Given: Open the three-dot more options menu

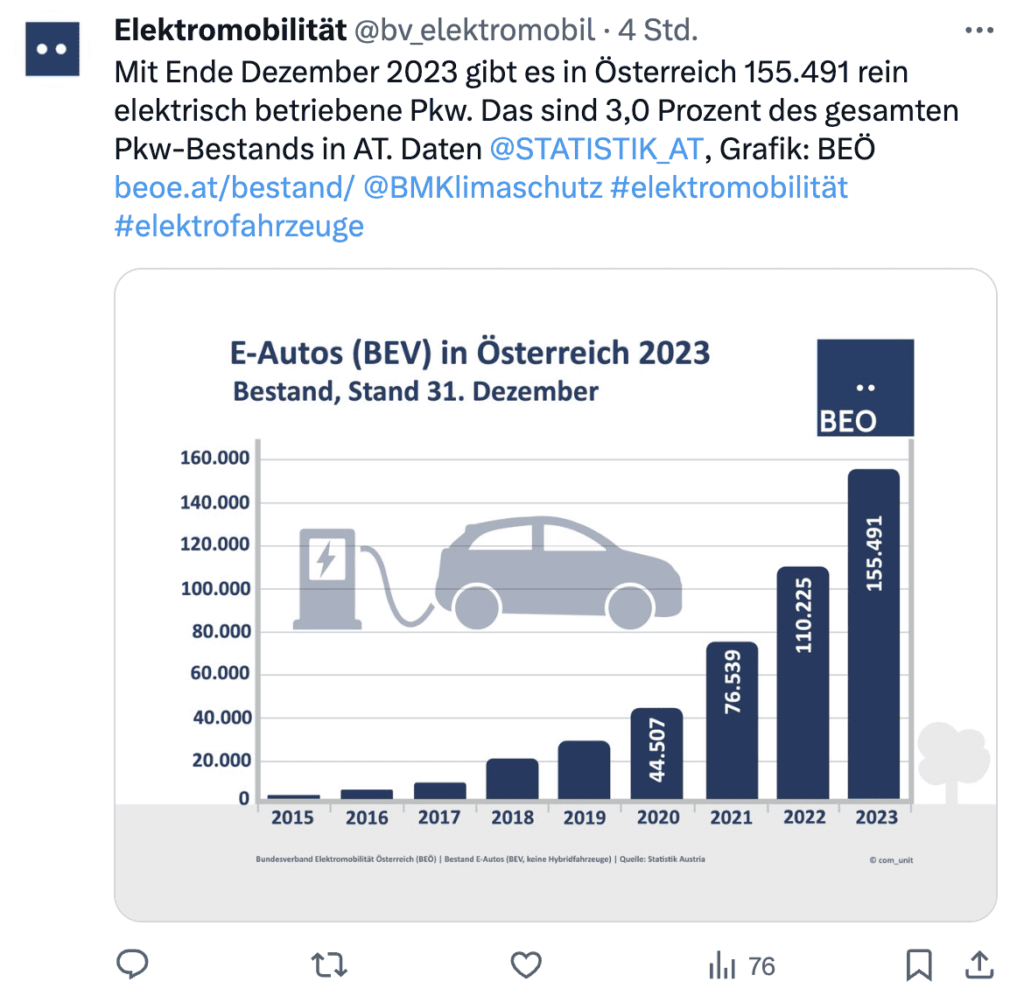Looking at the screenshot, I should 979,30.
